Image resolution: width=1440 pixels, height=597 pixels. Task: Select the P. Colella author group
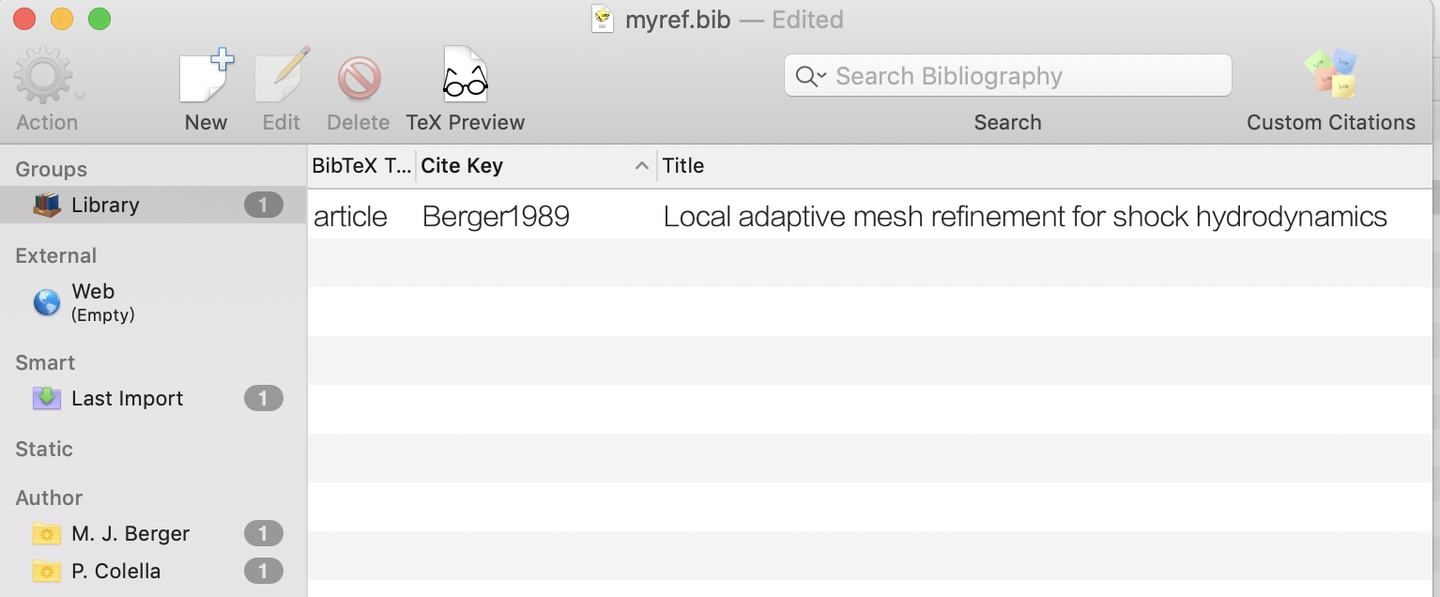pyautogui.click(x=116, y=571)
